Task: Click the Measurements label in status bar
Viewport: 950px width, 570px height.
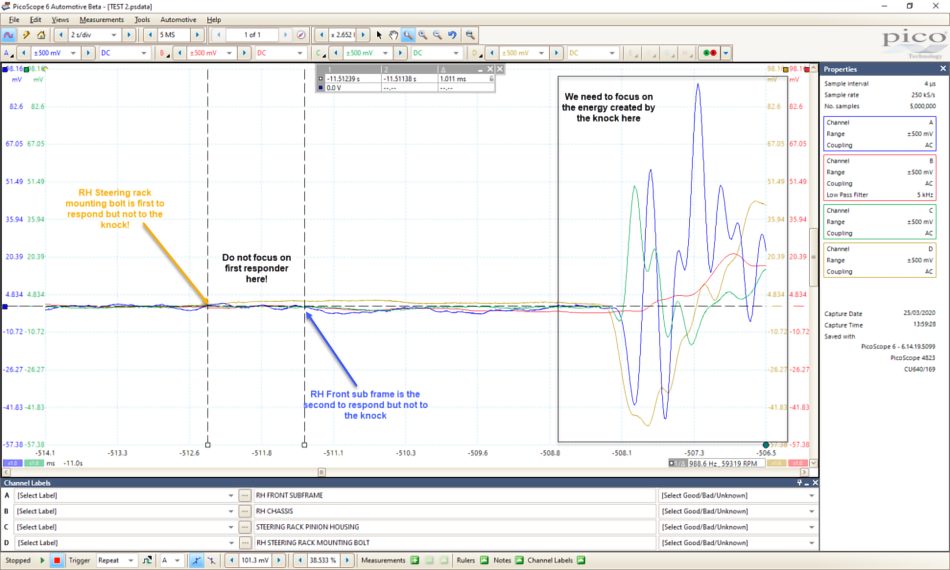Action: (383, 560)
